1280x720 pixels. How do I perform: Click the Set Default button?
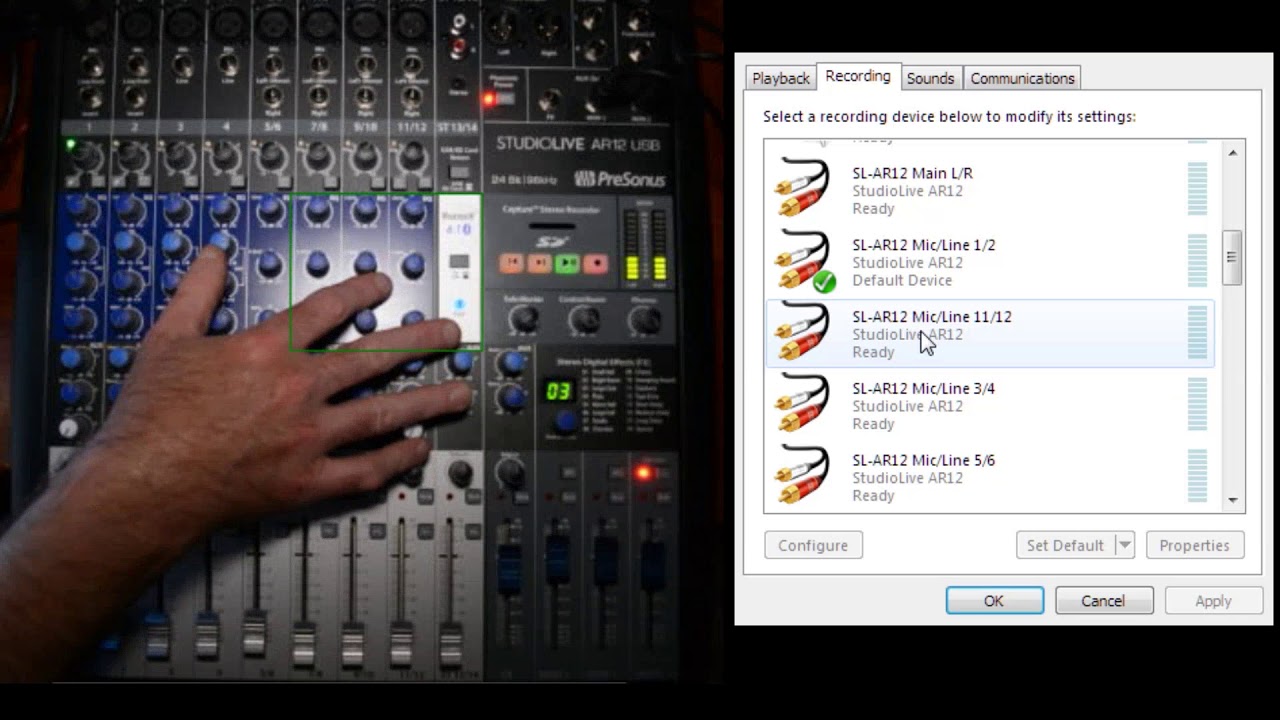click(x=1065, y=545)
